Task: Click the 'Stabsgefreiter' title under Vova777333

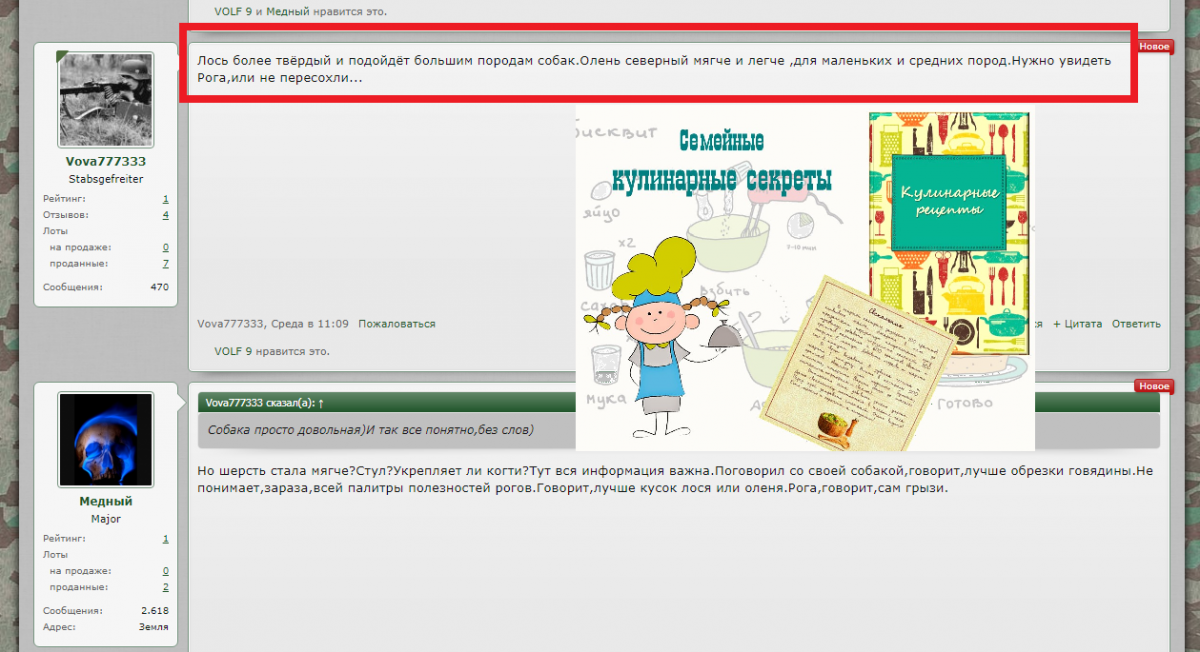Action: 106,179
